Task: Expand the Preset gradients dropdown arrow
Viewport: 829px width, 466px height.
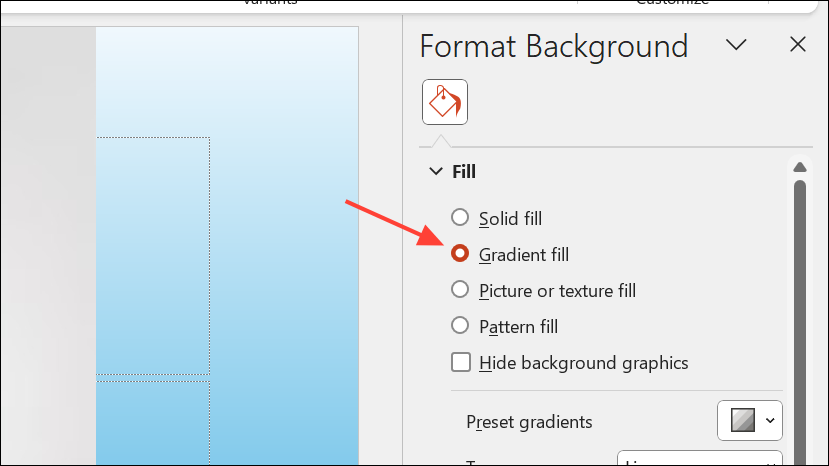Action: coord(770,421)
